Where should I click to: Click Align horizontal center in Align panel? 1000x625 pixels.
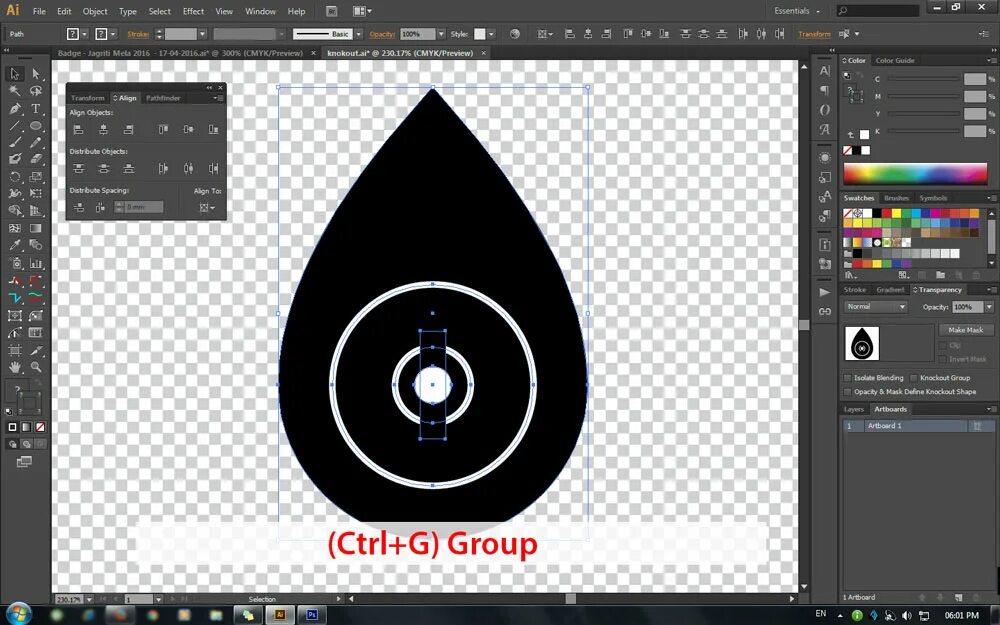pyautogui.click(x=104, y=128)
